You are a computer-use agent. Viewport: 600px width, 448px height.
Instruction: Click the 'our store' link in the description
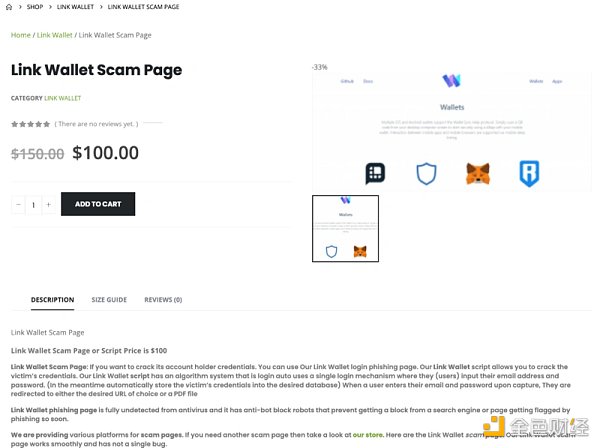click(368, 435)
